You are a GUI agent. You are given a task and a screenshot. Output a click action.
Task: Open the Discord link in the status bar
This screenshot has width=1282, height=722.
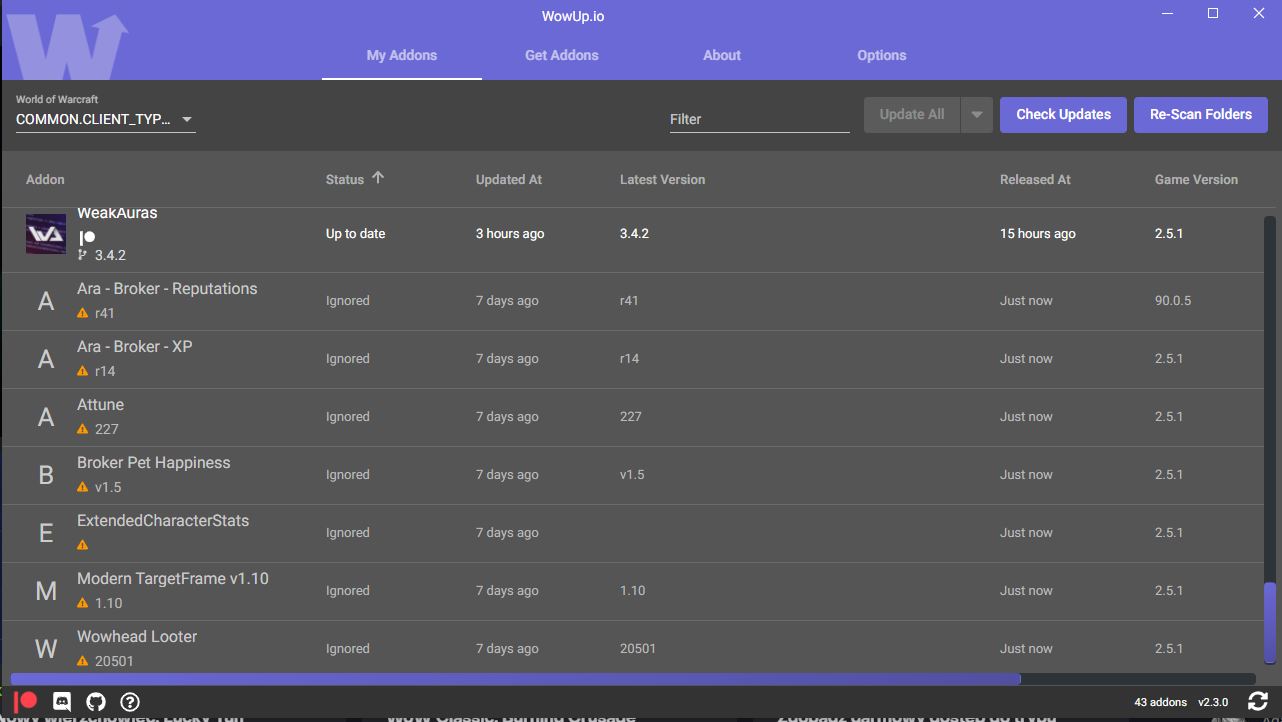(x=61, y=701)
